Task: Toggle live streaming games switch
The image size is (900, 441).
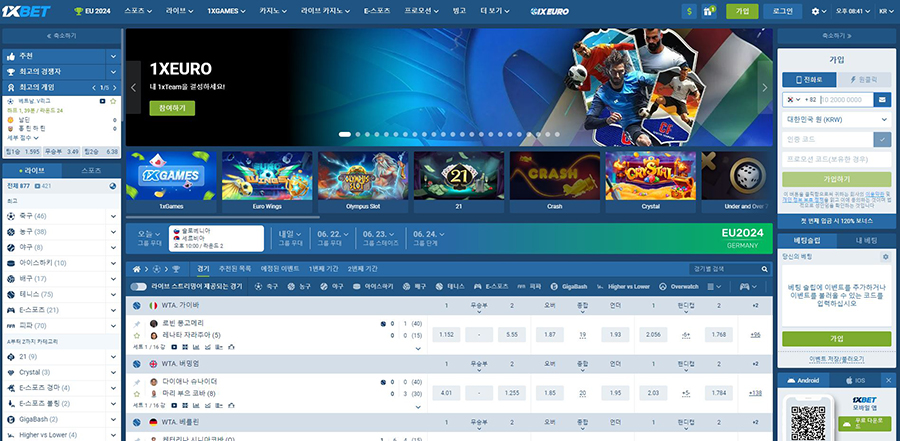Action: pos(138,286)
